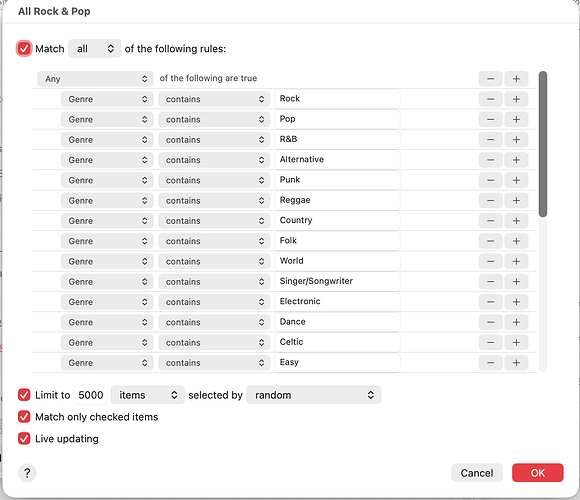
Task: Add a rule after the Rock row
Action: [516, 99]
